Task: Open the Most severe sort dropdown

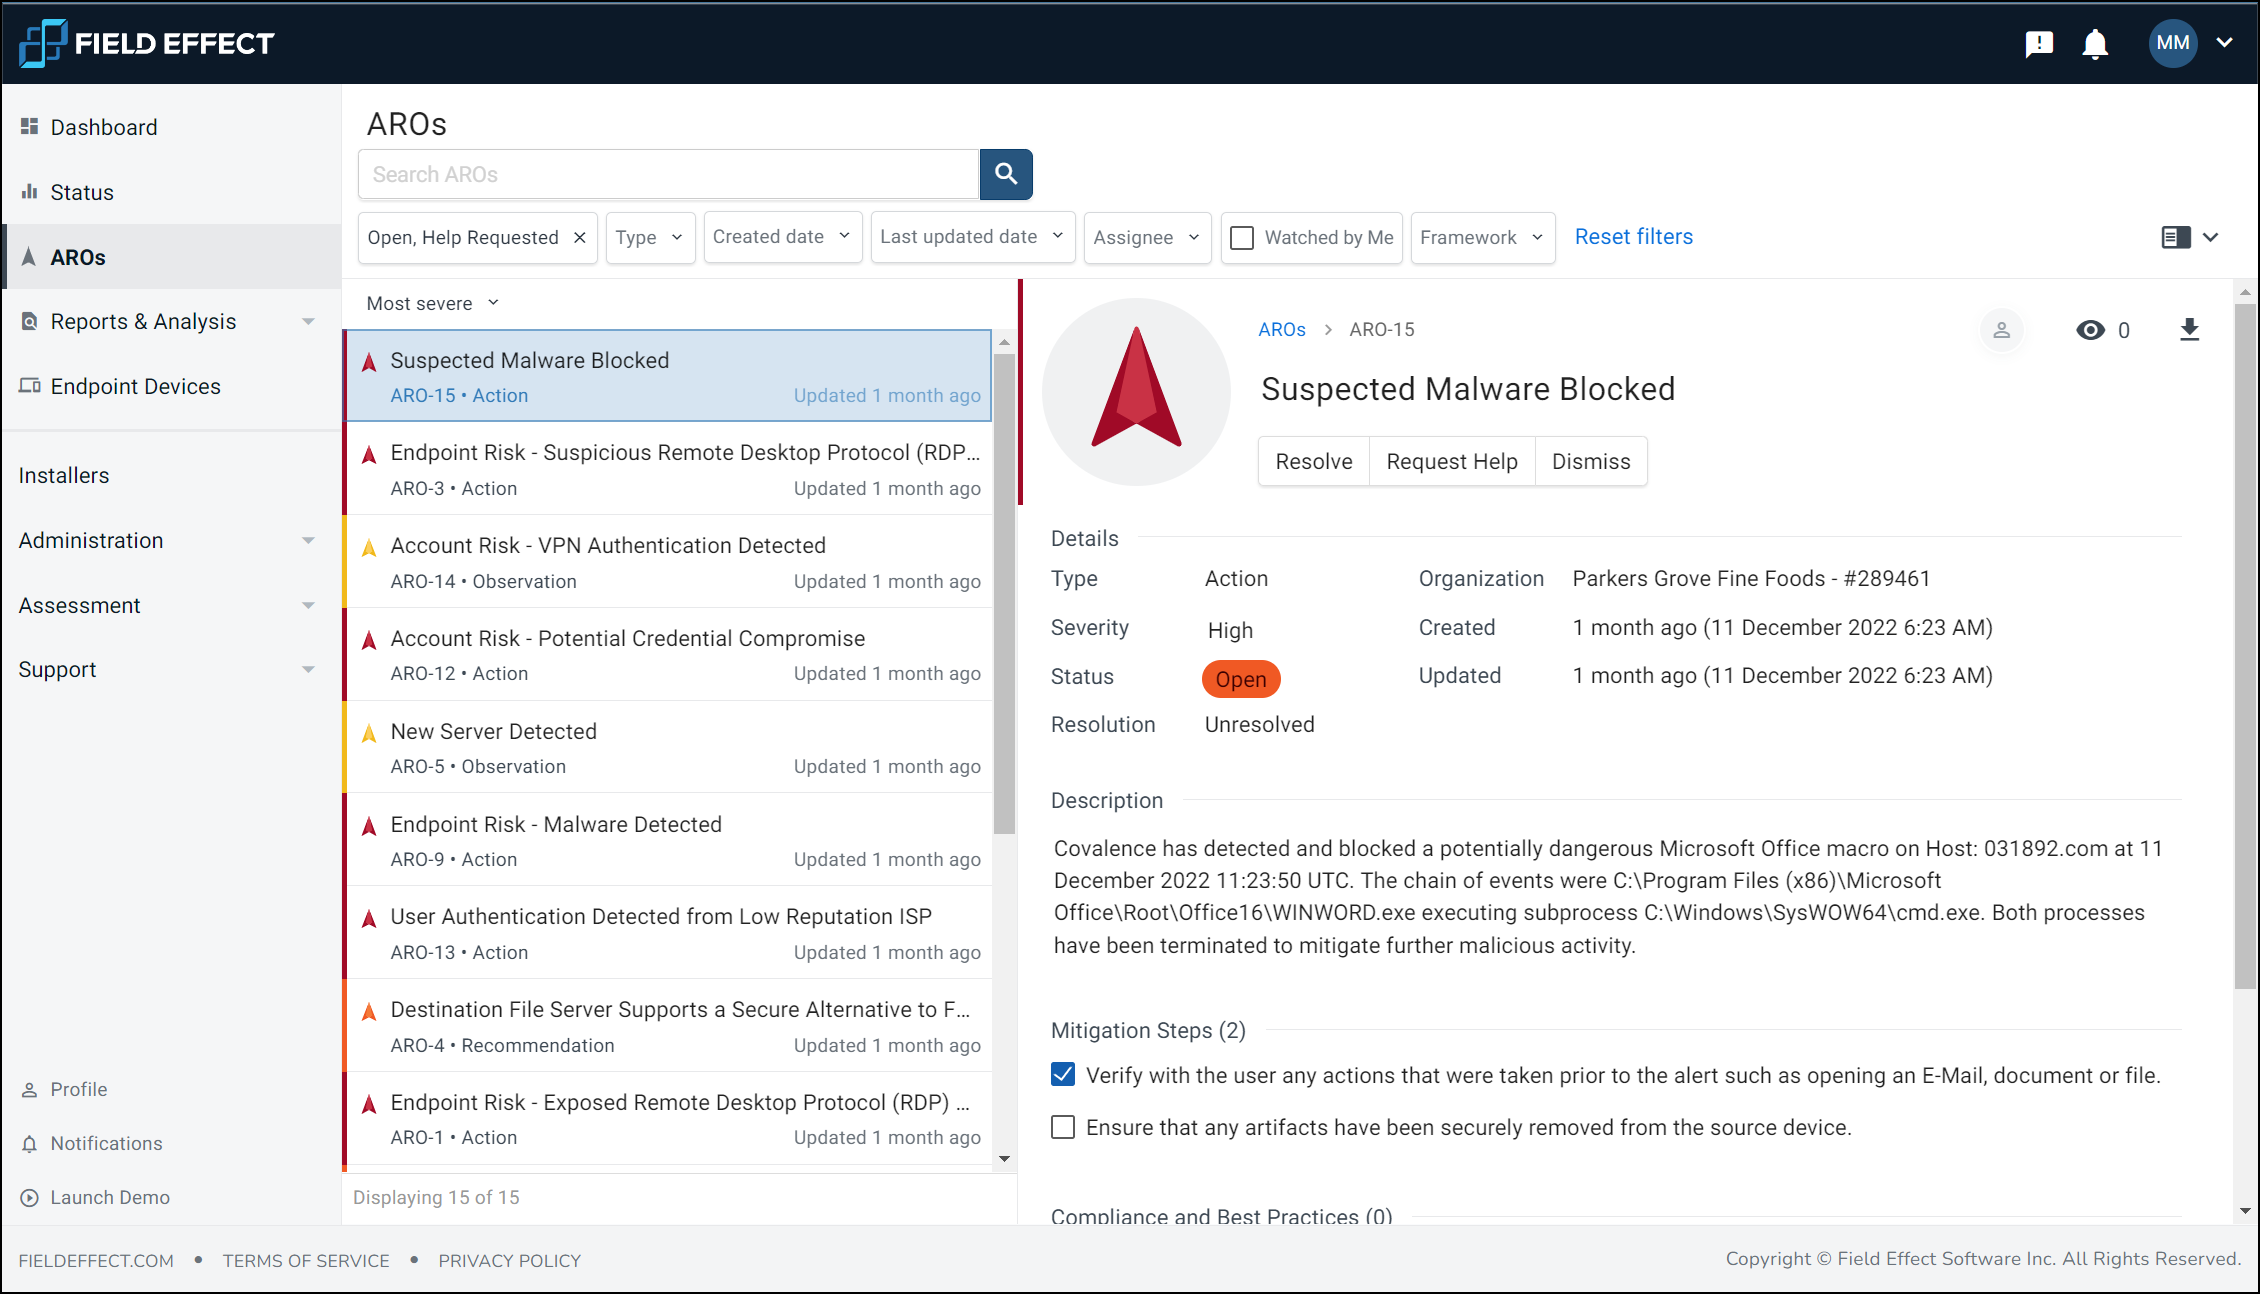Action: (x=431, y=303)
